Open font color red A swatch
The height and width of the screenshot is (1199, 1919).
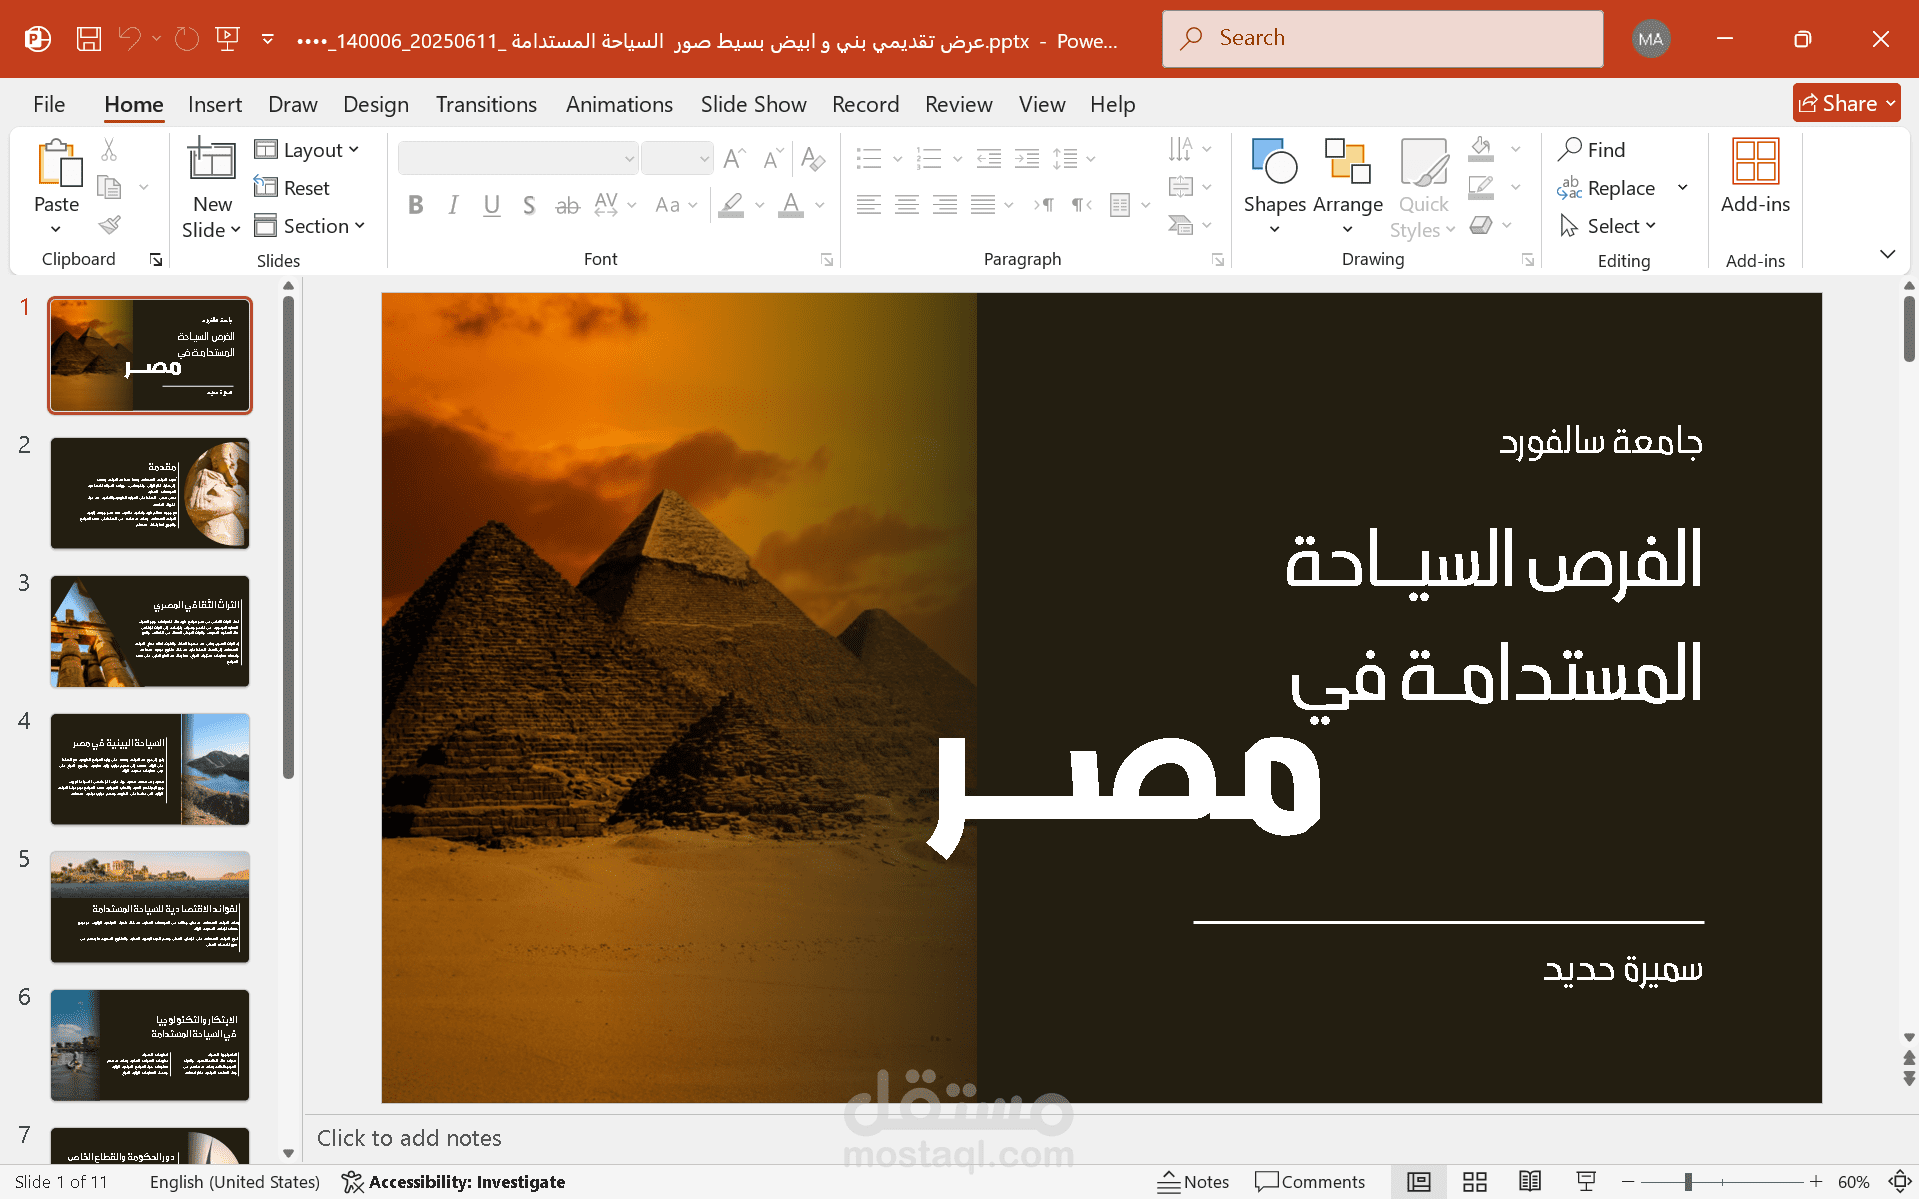click(x=791, y=205)
